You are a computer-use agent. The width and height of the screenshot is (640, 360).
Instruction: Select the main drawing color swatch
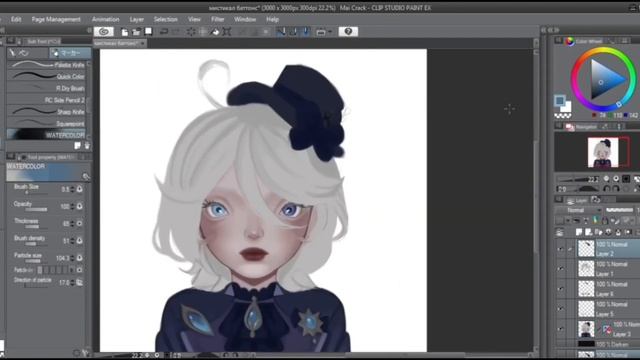tap(560, 100)
